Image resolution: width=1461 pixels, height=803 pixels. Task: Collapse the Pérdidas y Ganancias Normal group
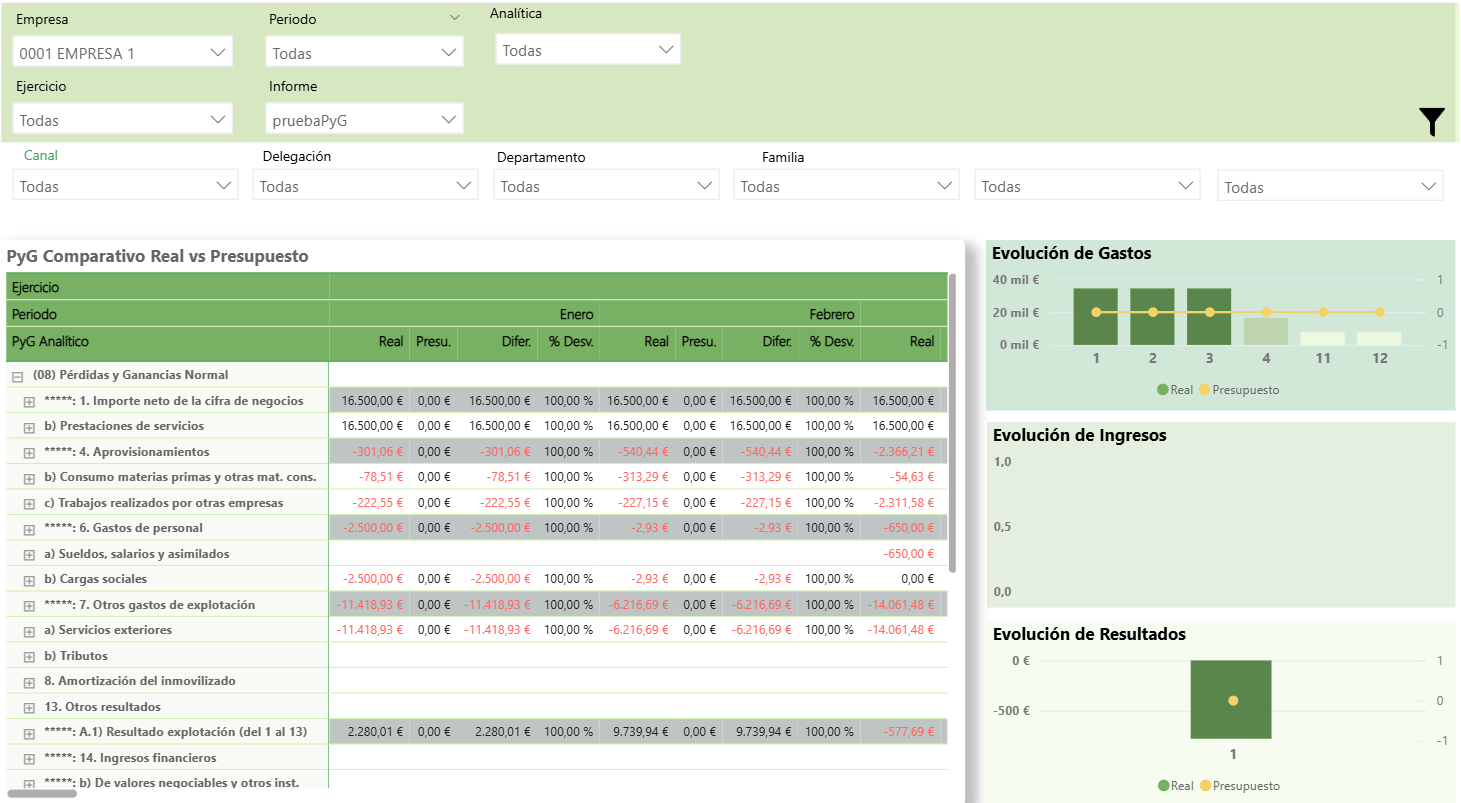(17, 376)
